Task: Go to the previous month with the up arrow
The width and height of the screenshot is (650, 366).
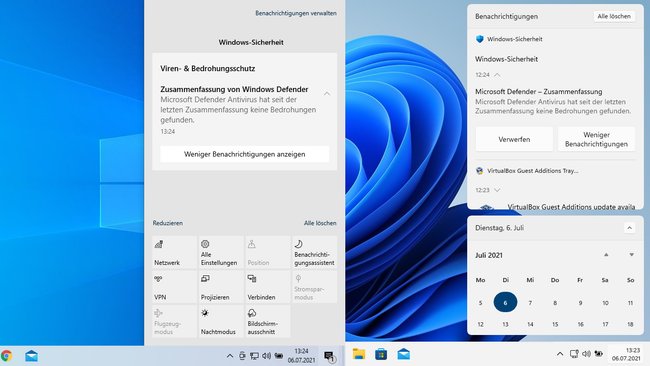Action: pos(606,255)
